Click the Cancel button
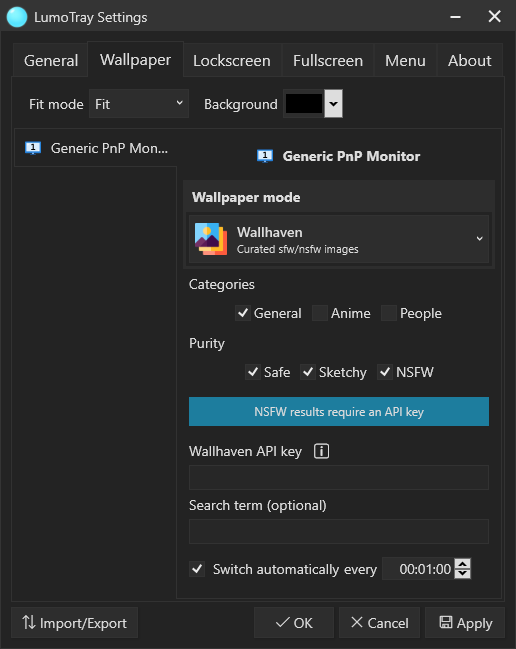The image size is (516, 649). tap(379, 623)
